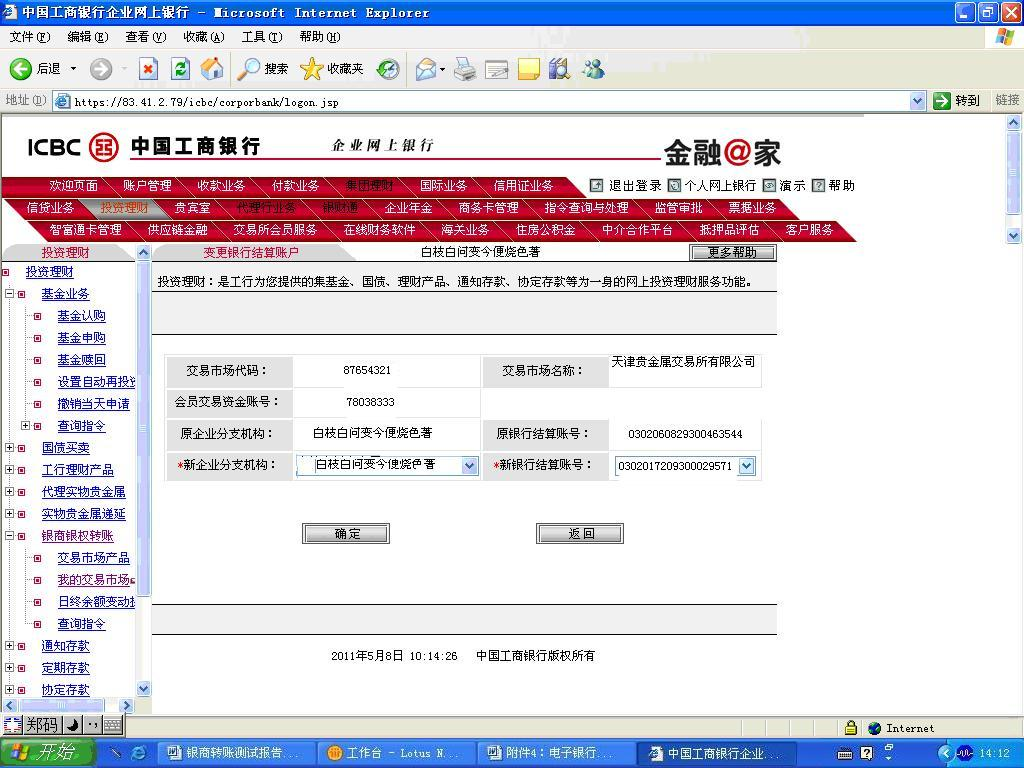1024x768 pixels.
Task: Open the 编辑 menu
Action: click(x=88, y=37)
